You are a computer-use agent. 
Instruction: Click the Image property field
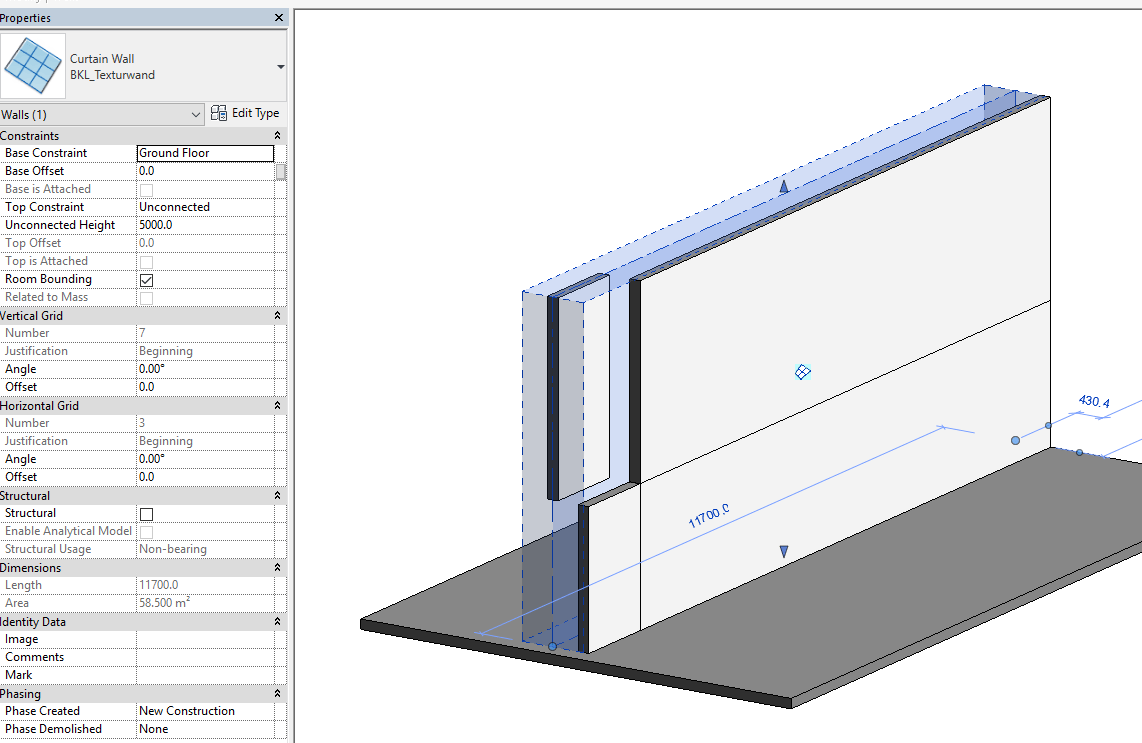(205, 639)
